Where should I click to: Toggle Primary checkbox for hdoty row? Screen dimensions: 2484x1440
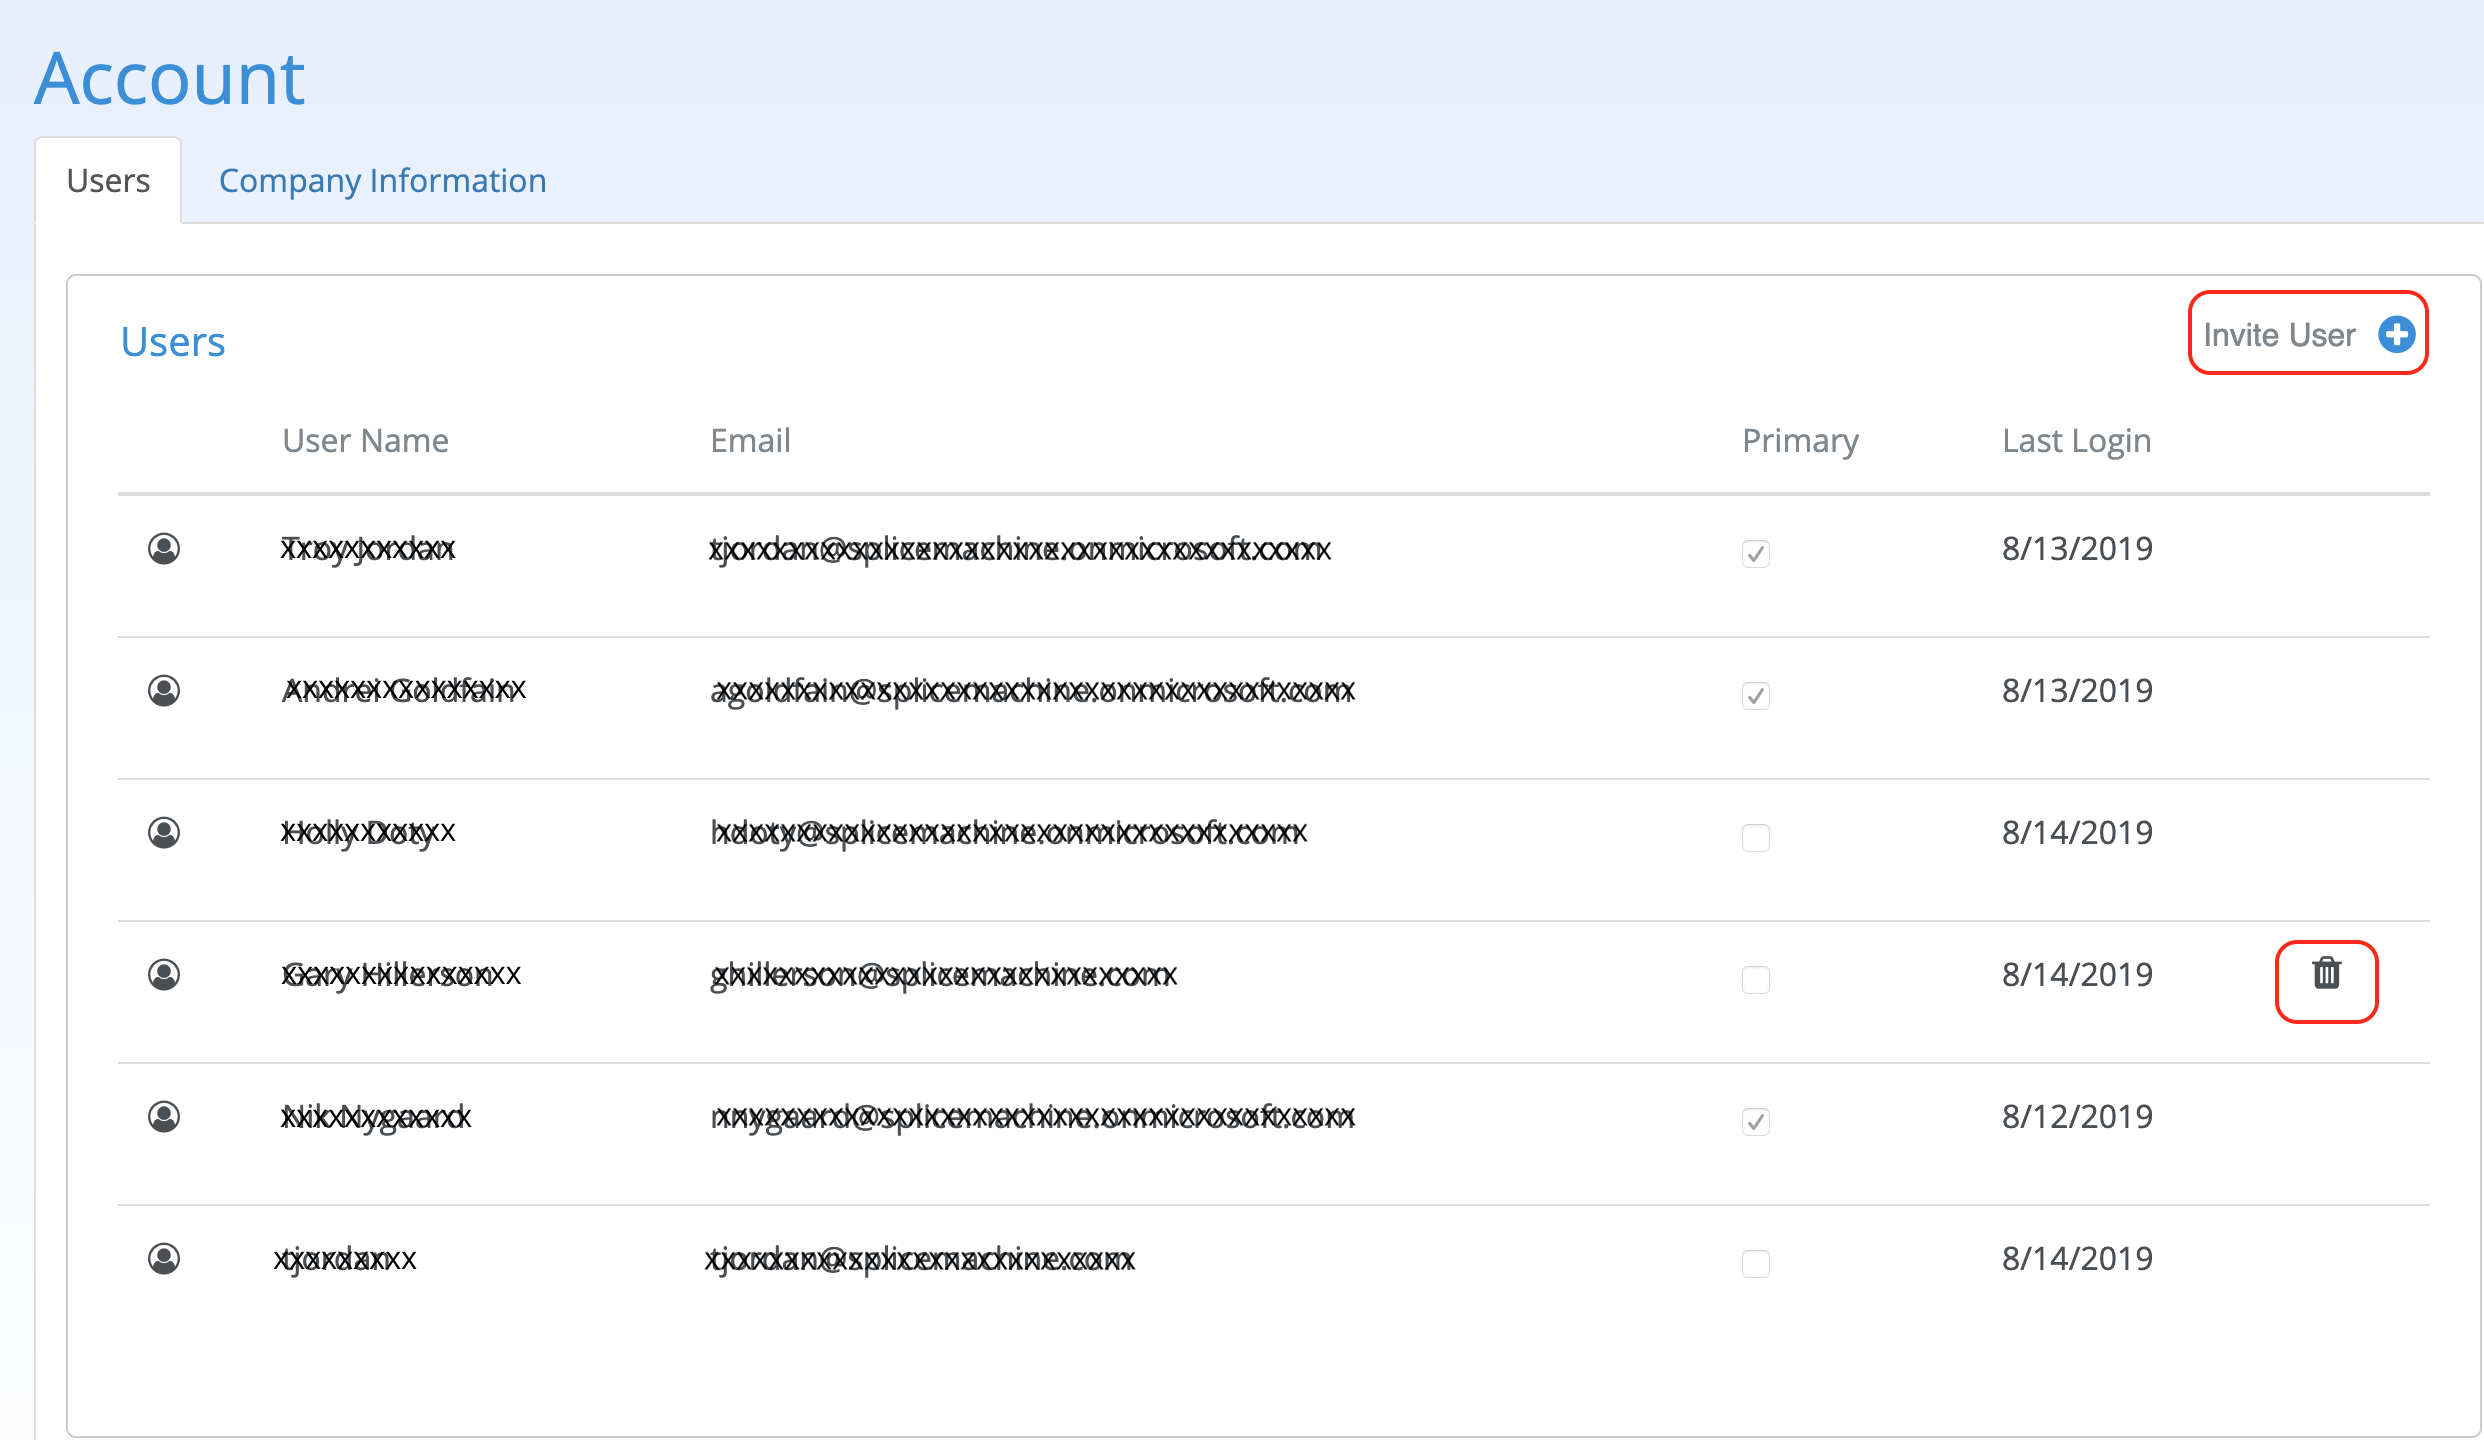(x=1756, y=837)
